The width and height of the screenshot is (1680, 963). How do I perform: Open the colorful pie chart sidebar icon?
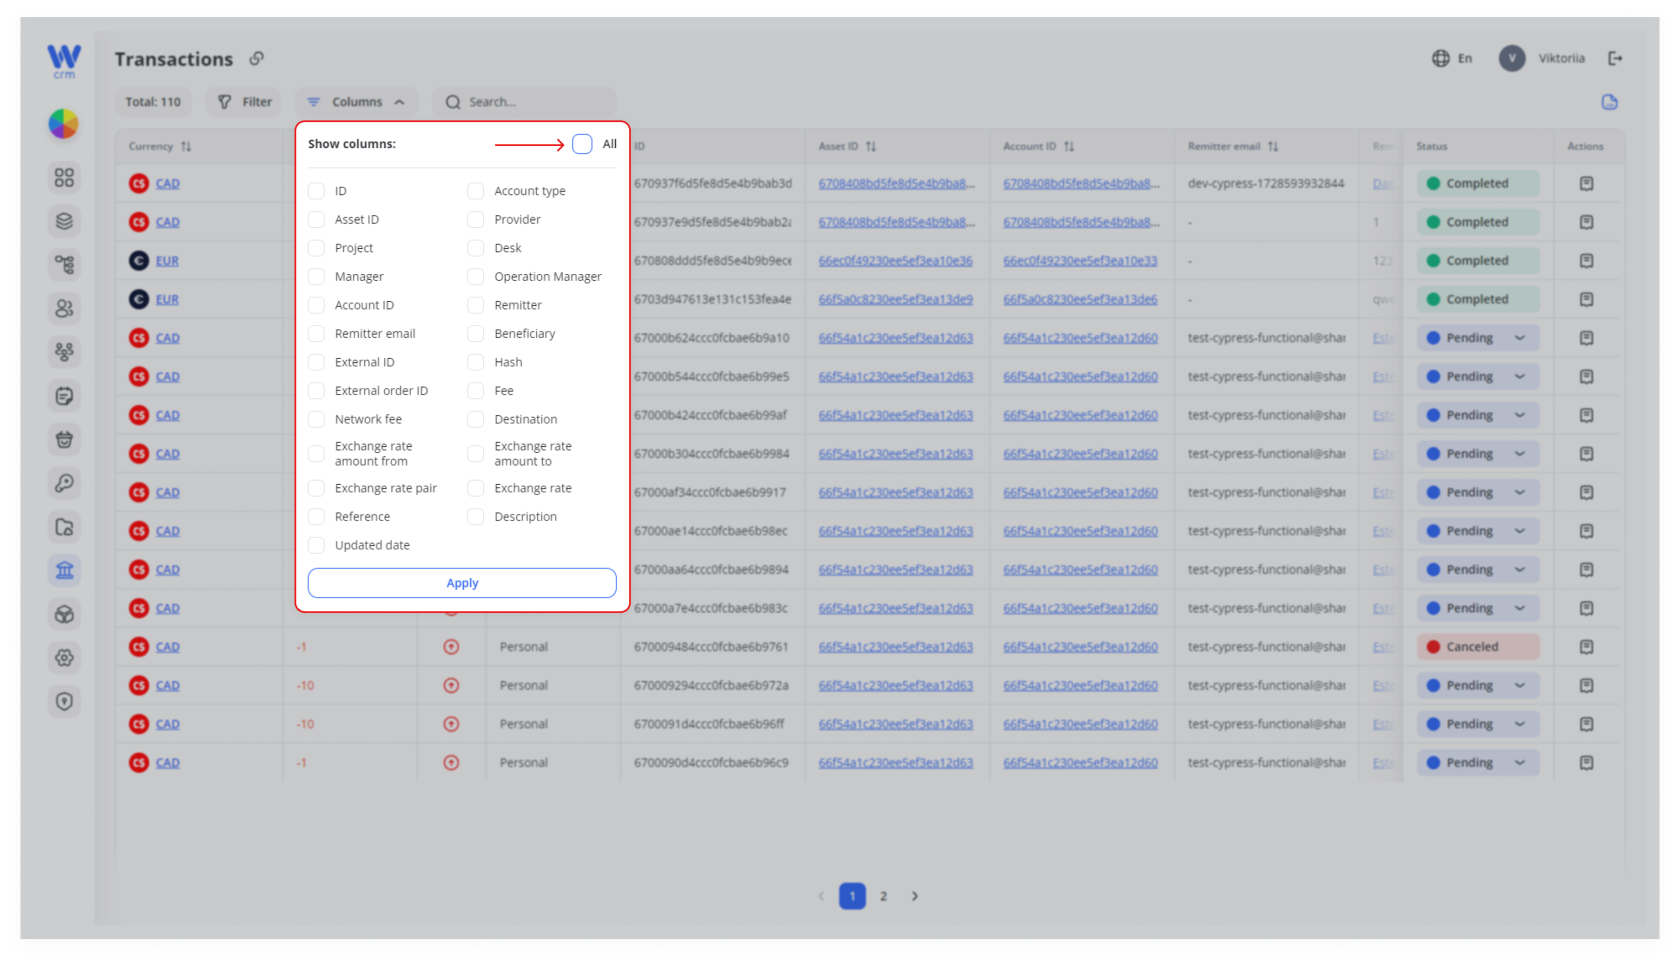tap(64, 124)
